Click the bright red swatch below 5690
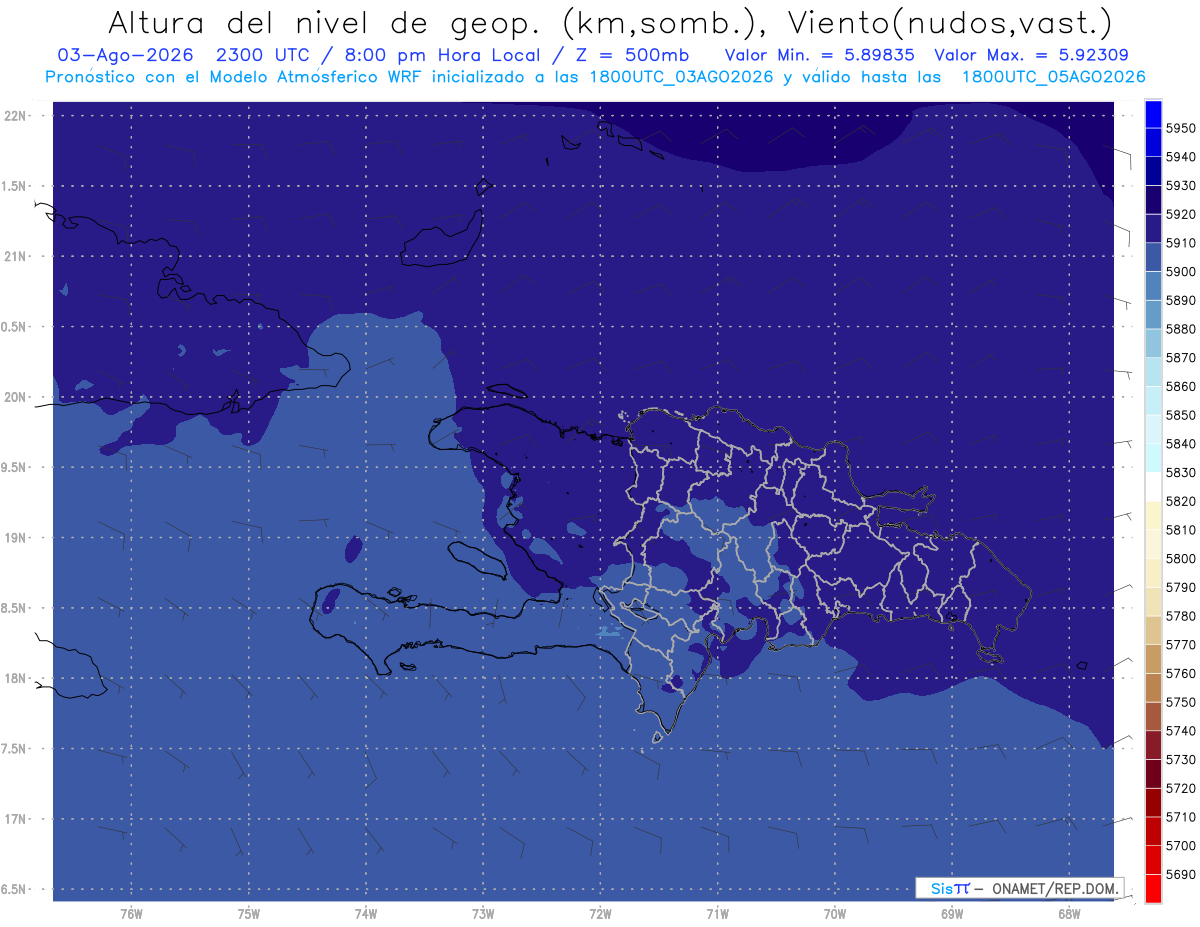 pos(1153,888)
